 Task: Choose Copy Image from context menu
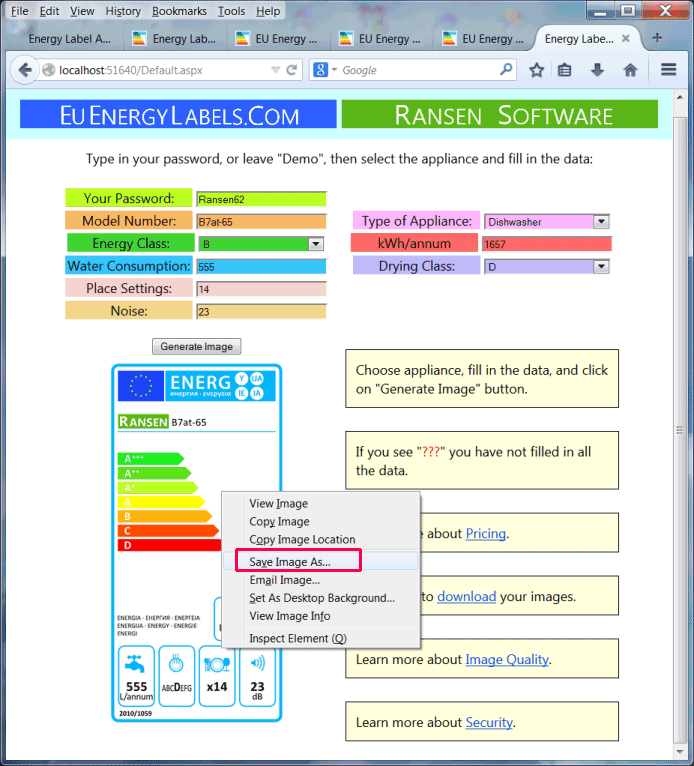tap(279, 521)
